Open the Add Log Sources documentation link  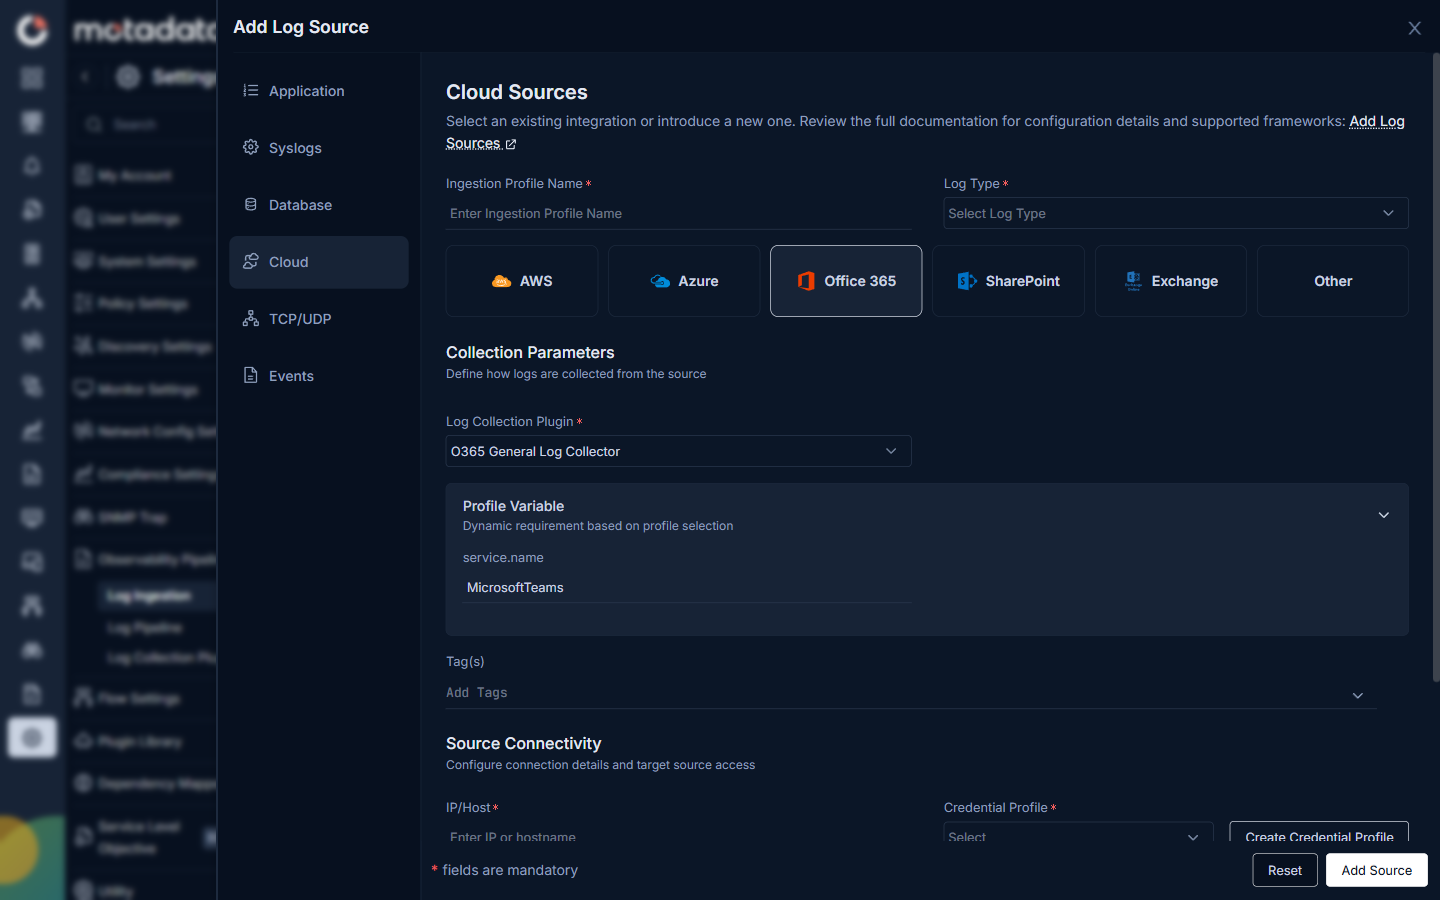pos(1377,121)
